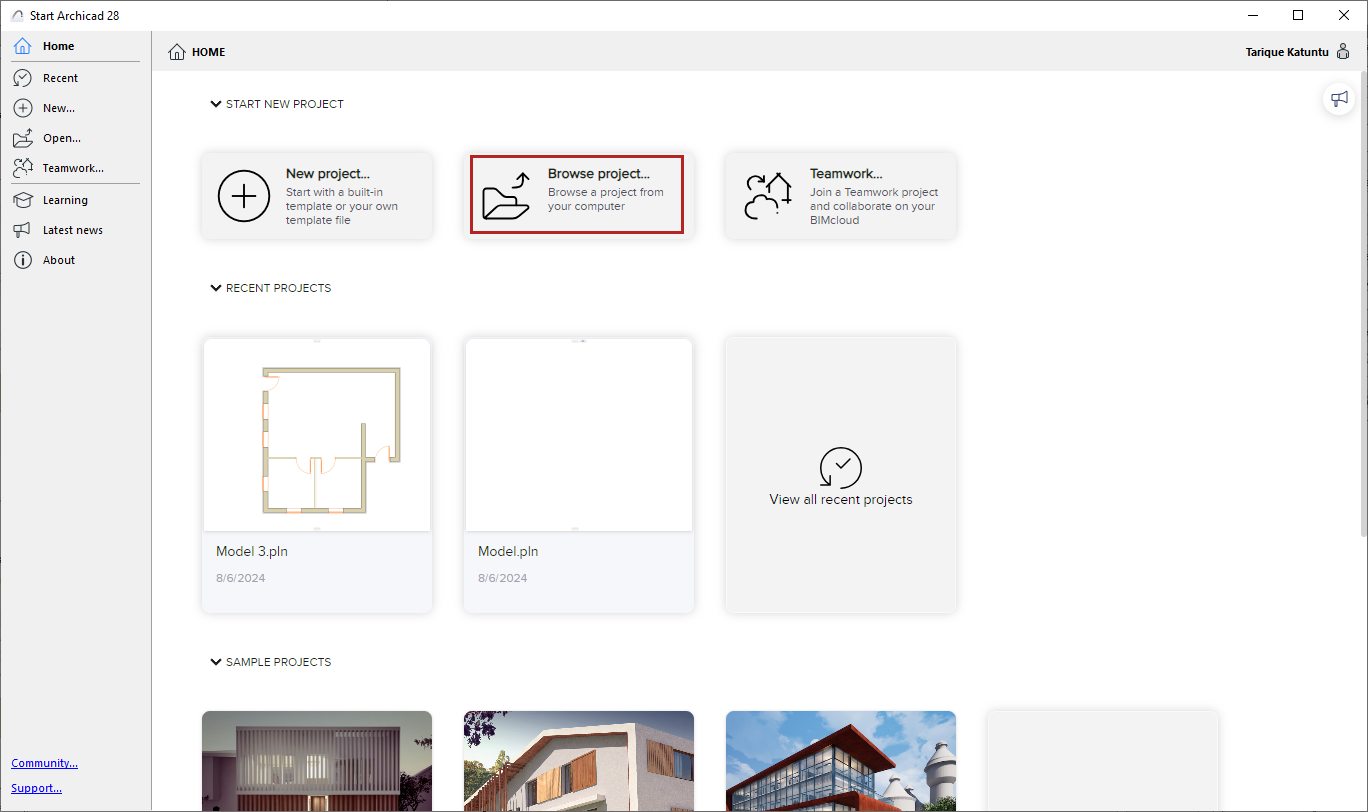The width and height of the screenshot is (1368, 812).
Task: Click the HOME breadcrumb label
Action: [x=209, y=52]
